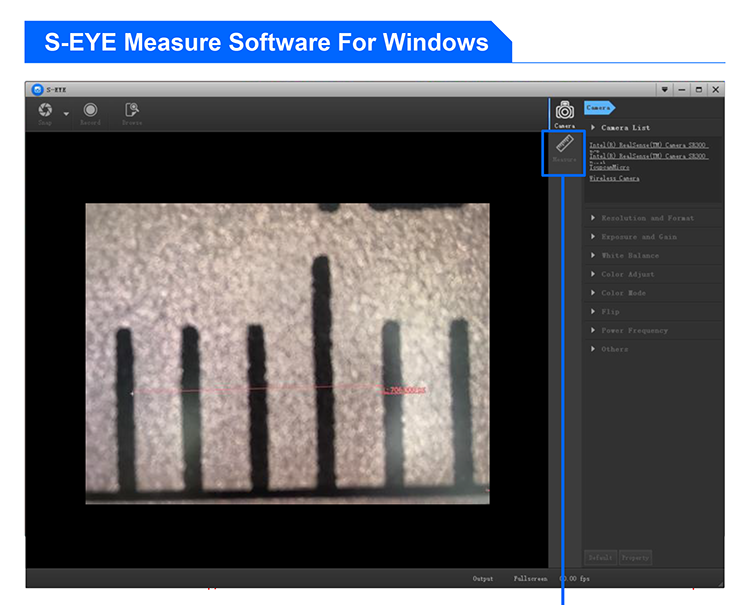The image size is (750, 605).
Task: Expand Resolution and Format section
Action: click(647, 218)
